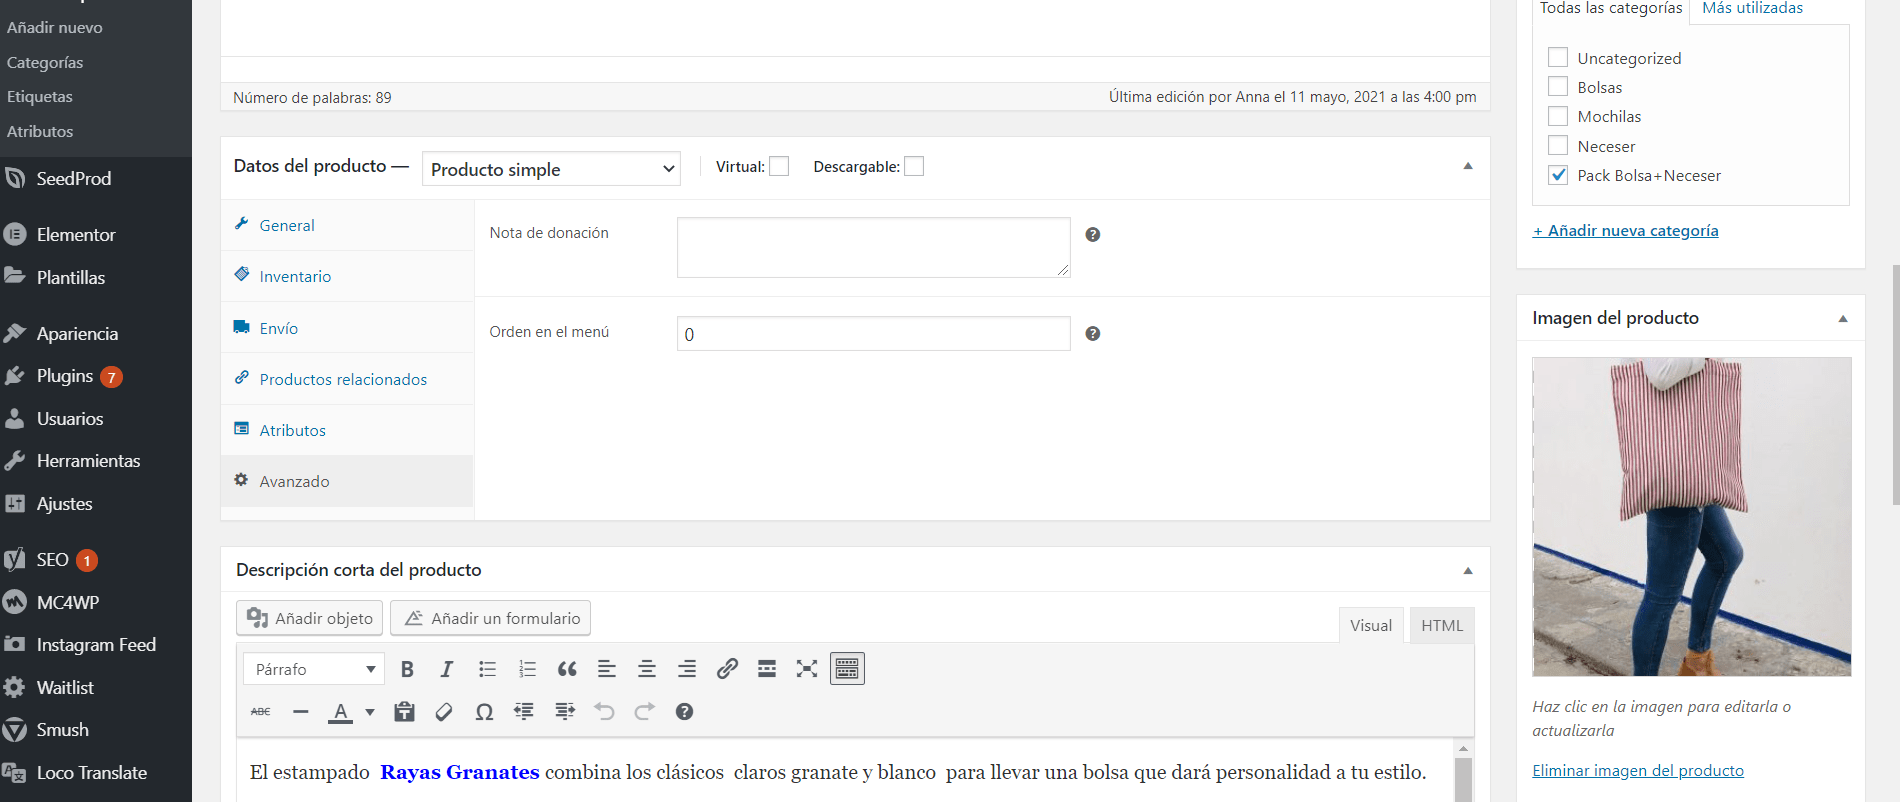Click Eliminar imagen del producto link

(1638, 771)
